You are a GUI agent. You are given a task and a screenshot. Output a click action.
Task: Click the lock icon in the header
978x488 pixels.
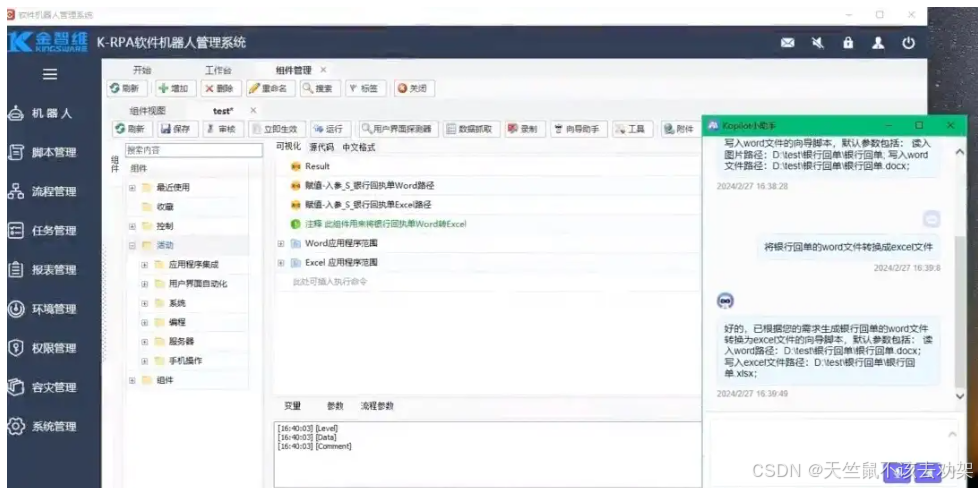coord(848,43)
